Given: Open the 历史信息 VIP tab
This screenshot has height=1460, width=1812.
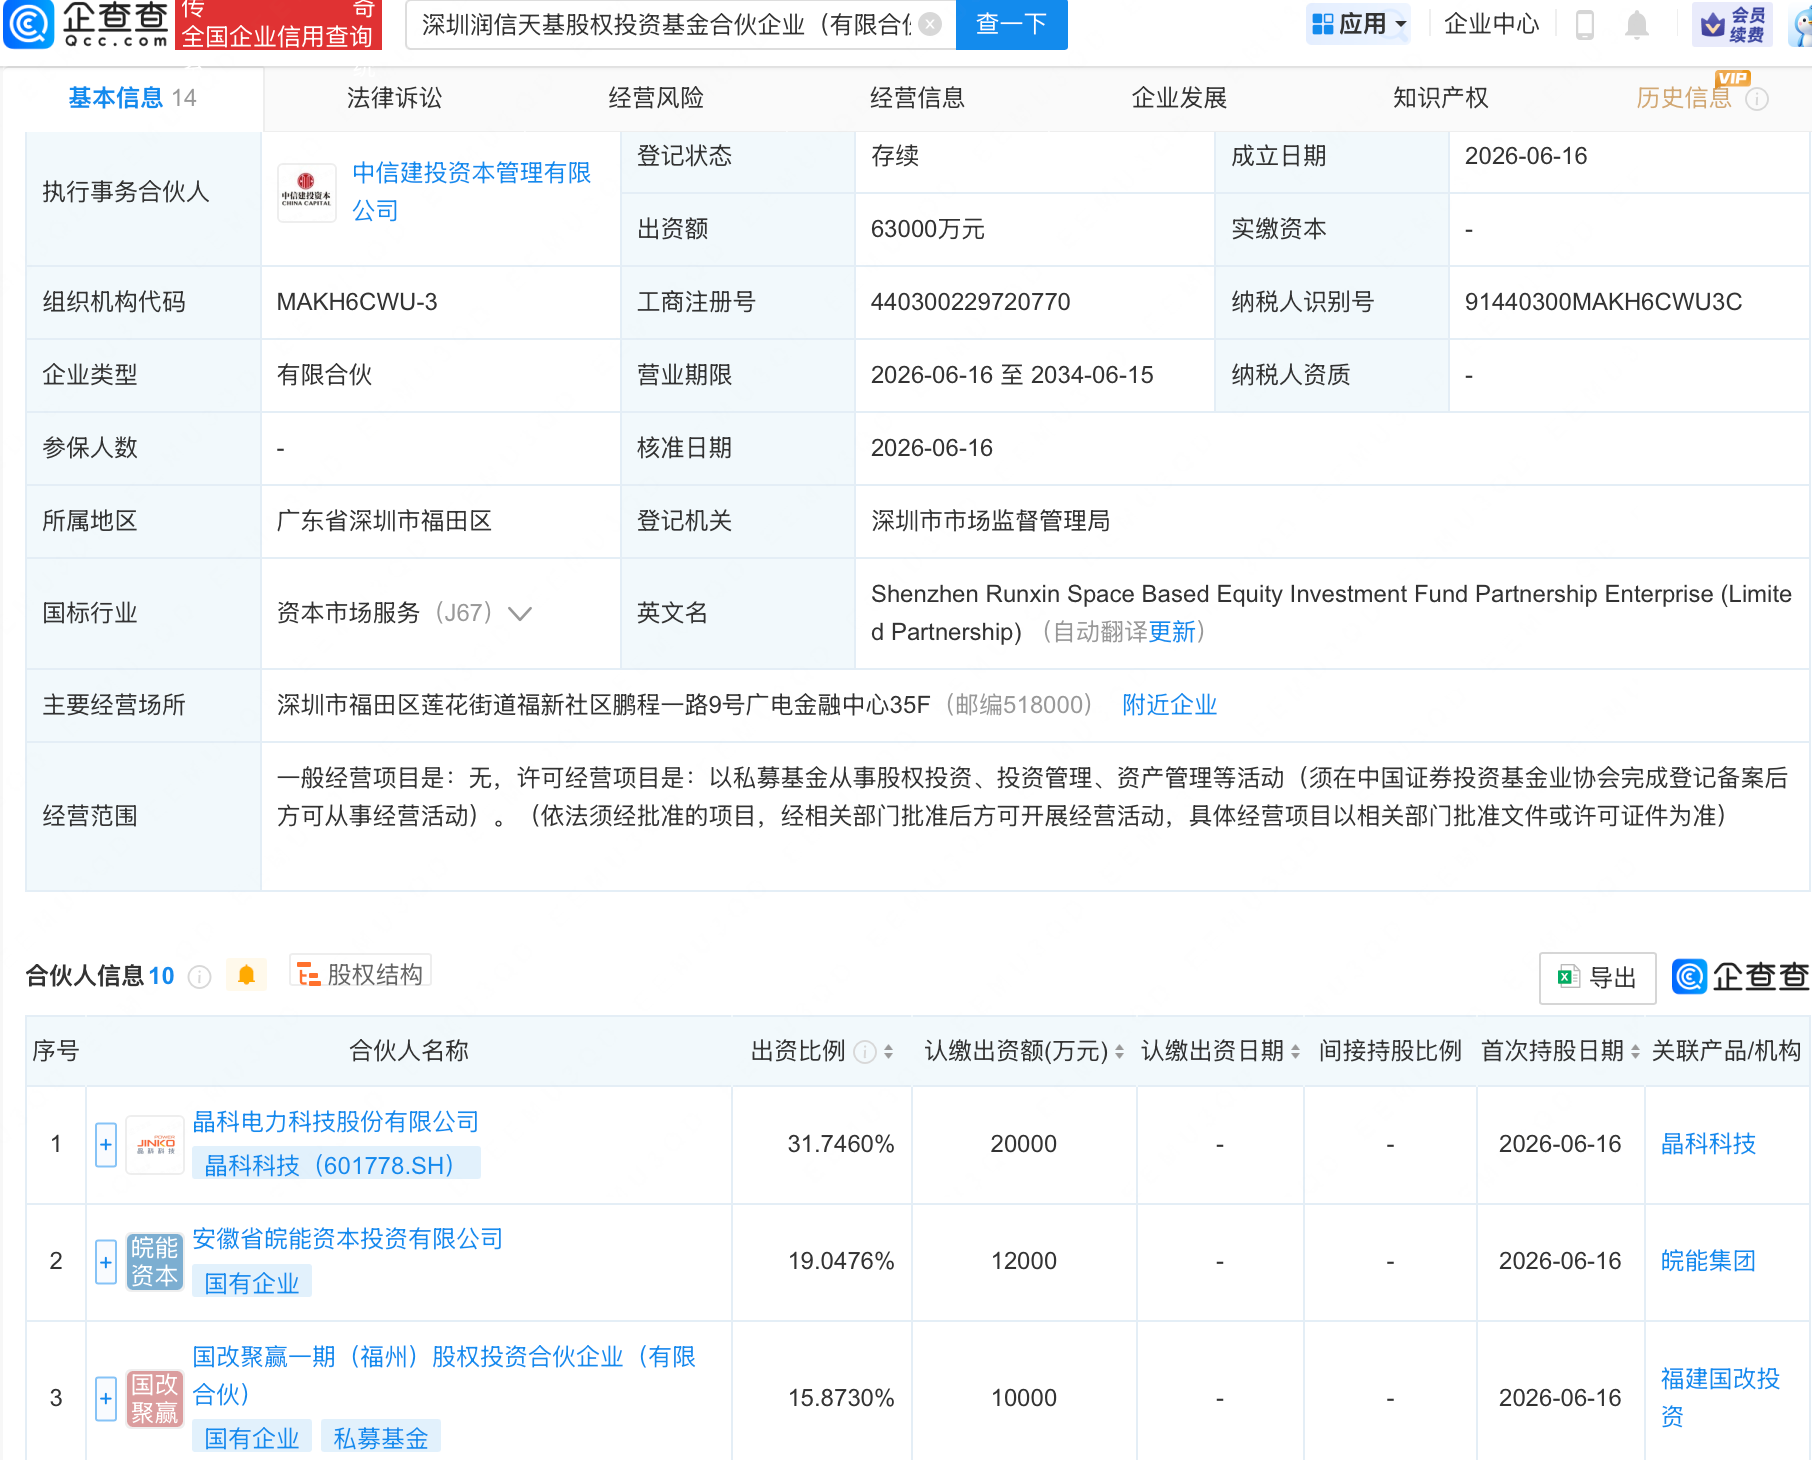Looking at the screenshot, I should (x=1683, y=98).
